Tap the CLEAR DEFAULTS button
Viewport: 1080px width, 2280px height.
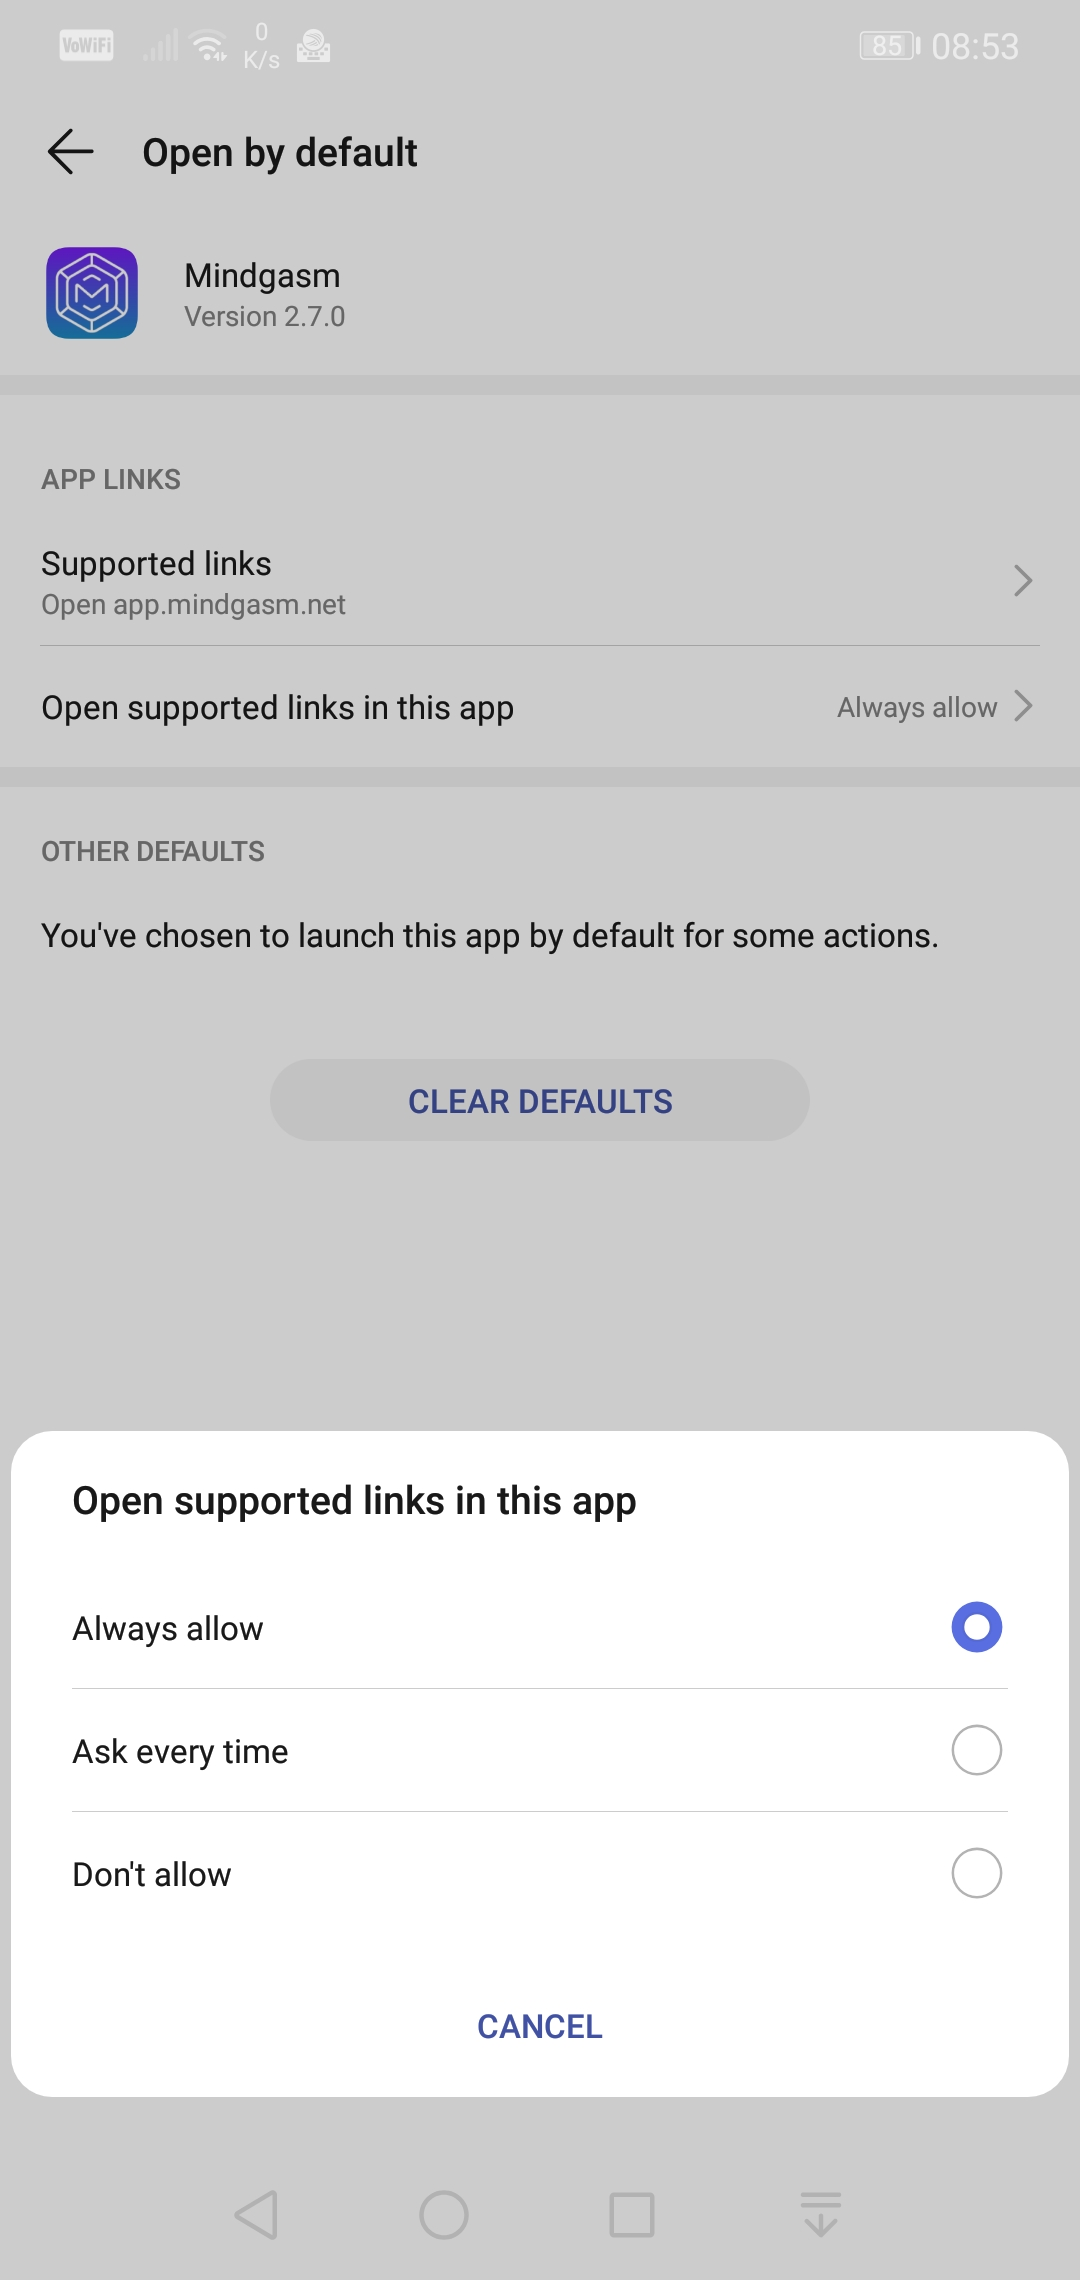tap(540, 1100)
